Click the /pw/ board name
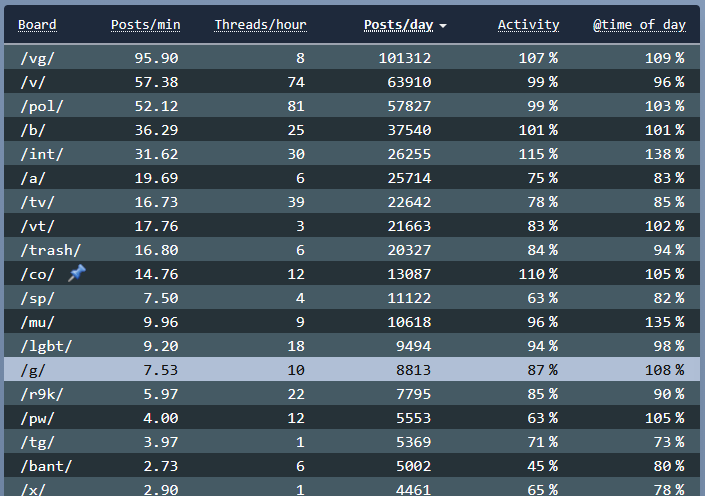Viewport: 705px width, 496px height. click(37, 419)
